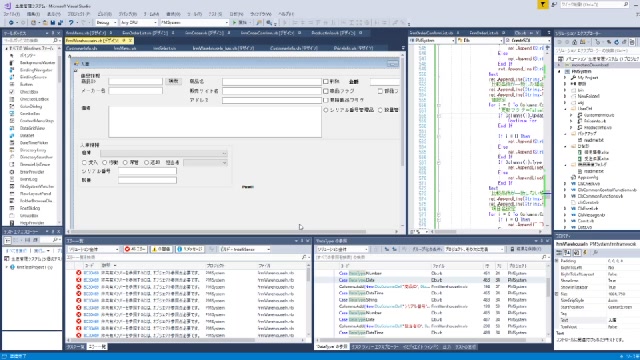The width and height of the screenshot is (640, 360).
Task: Check the checkbox beside the アドレス field
Action: [326, 100]
